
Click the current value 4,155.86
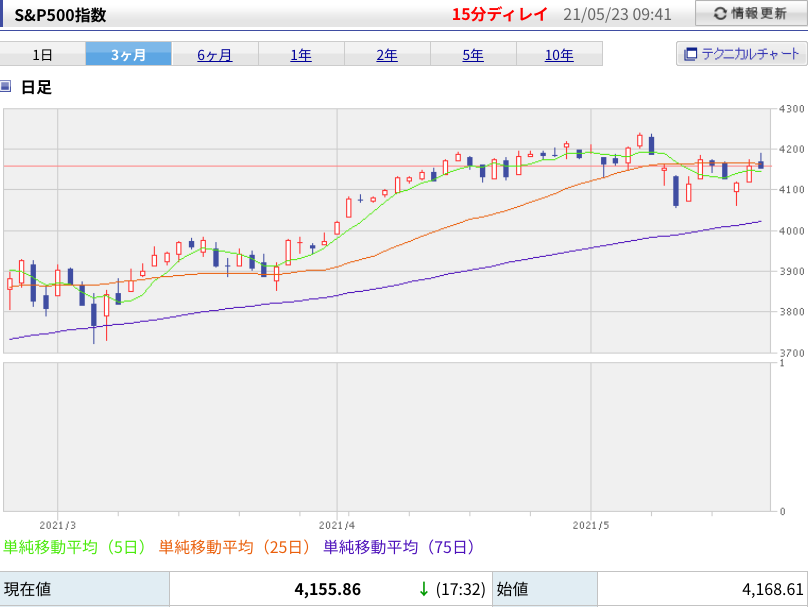(x=328, y=589)
